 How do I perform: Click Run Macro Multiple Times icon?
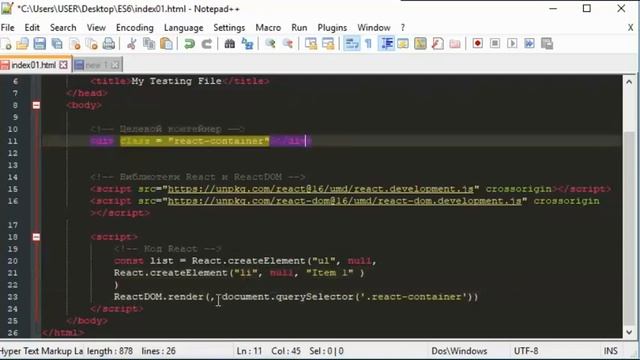529,43
